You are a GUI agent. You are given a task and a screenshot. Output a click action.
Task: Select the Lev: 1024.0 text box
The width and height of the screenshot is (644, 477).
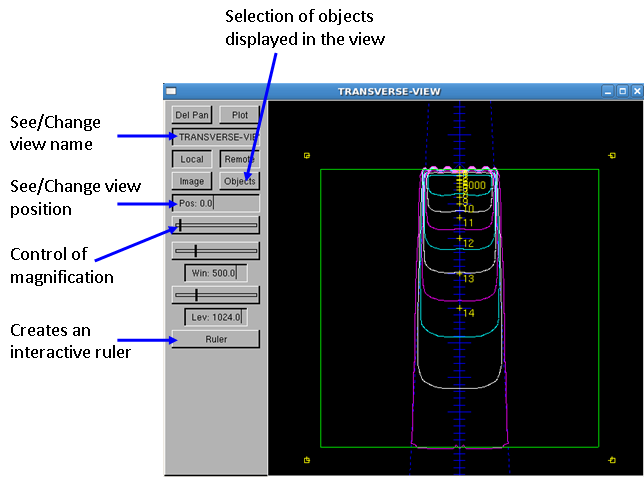pos(215,317)
